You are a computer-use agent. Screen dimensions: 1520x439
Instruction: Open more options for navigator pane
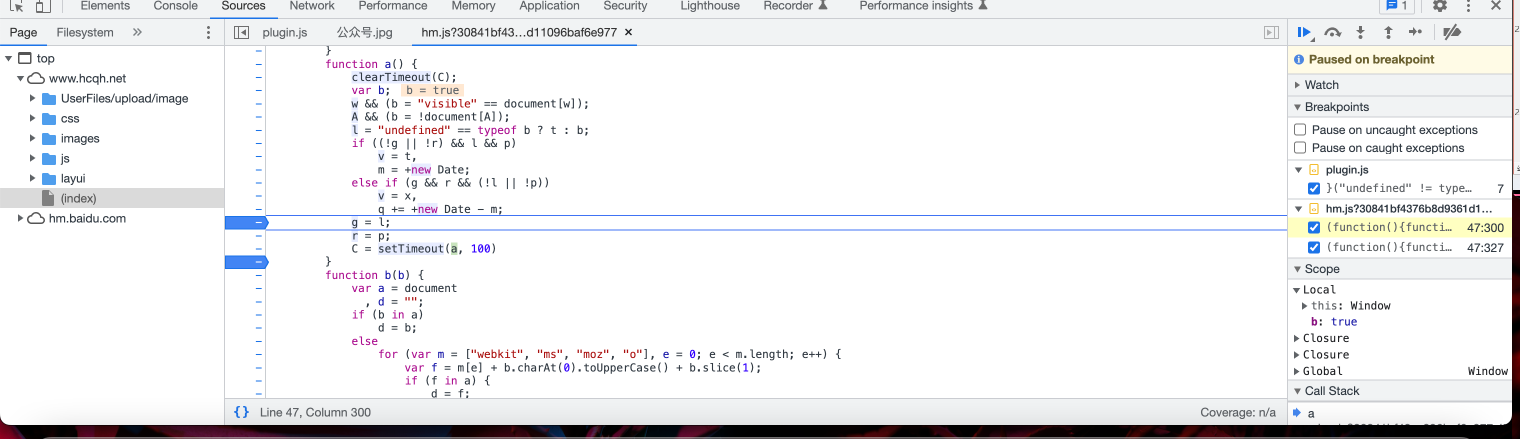208,32
